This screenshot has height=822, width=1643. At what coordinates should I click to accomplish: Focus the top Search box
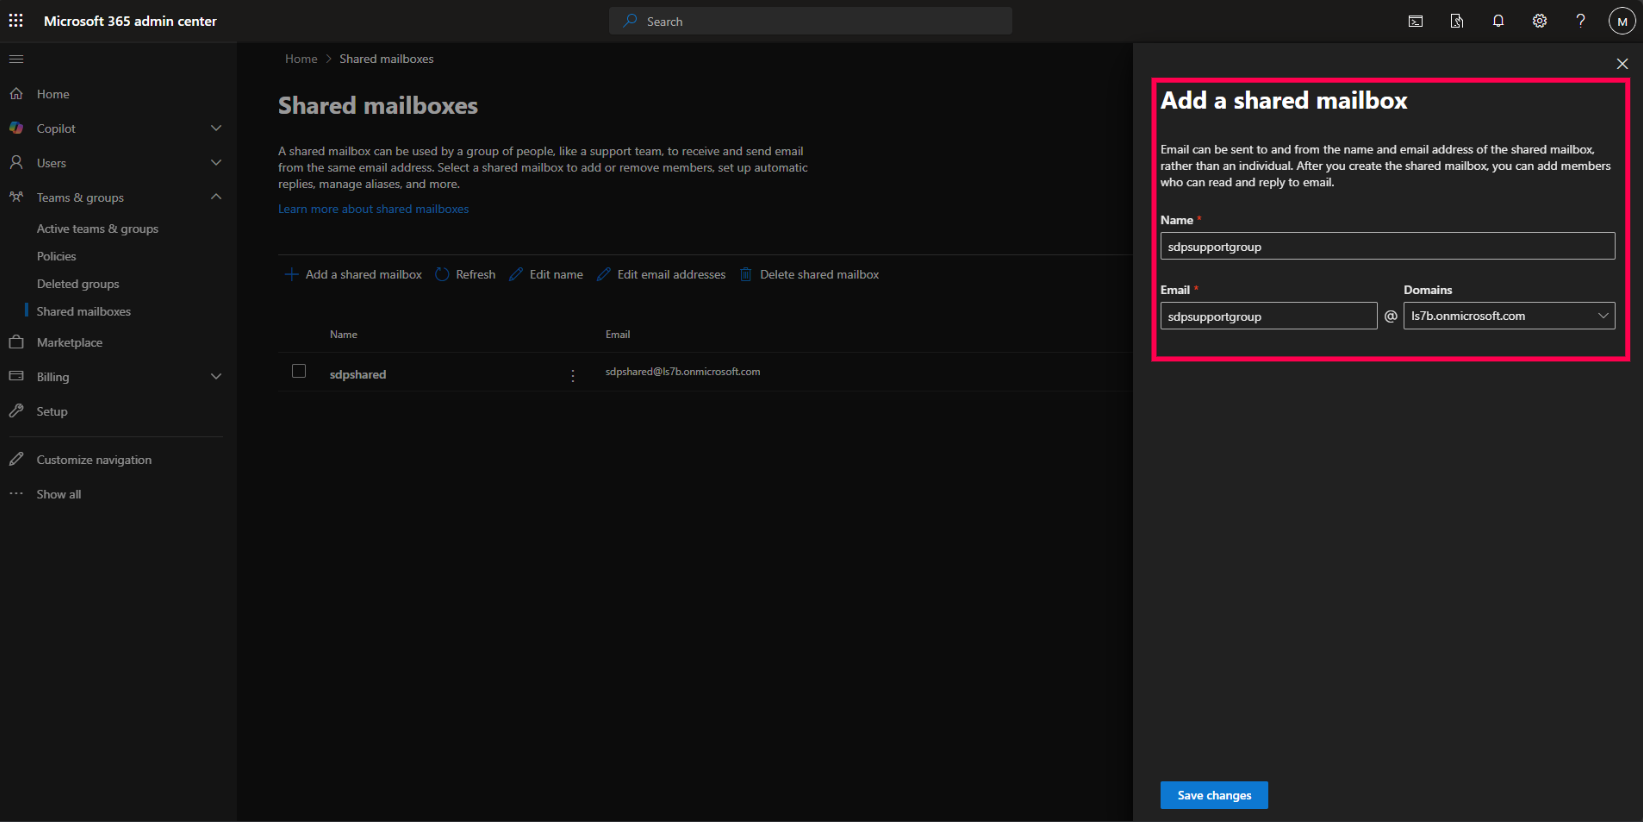810,21
